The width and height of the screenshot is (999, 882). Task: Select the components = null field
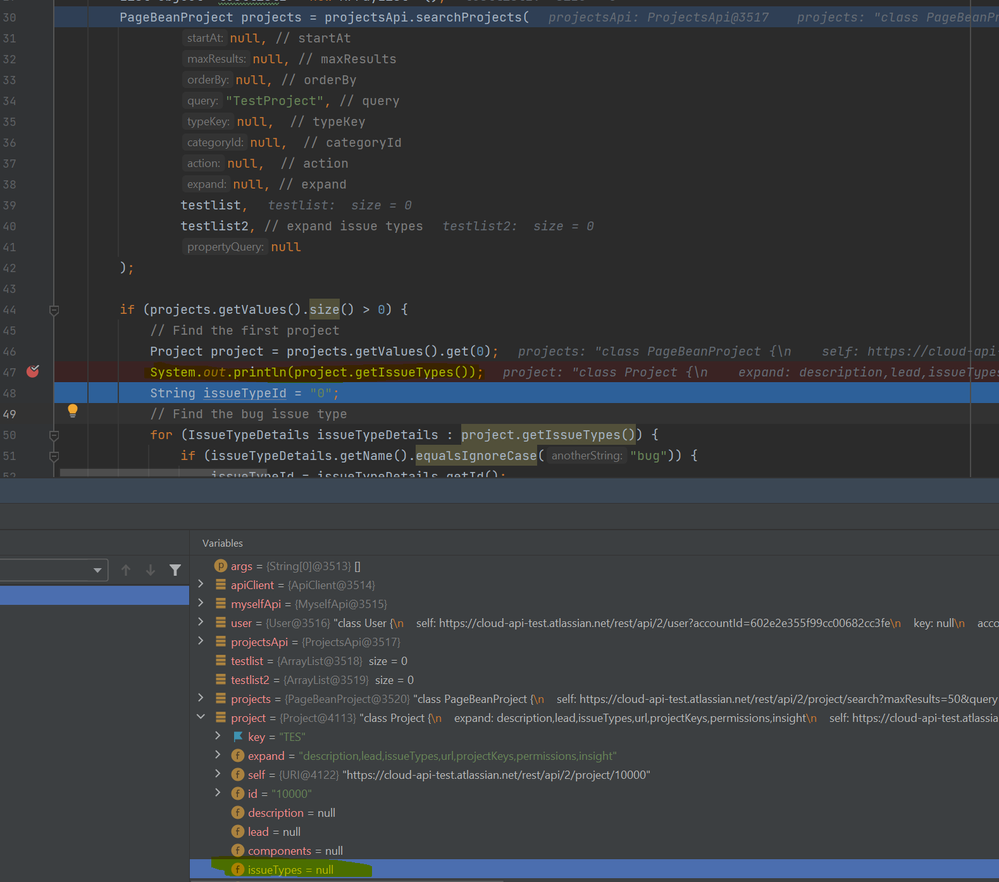594,851
